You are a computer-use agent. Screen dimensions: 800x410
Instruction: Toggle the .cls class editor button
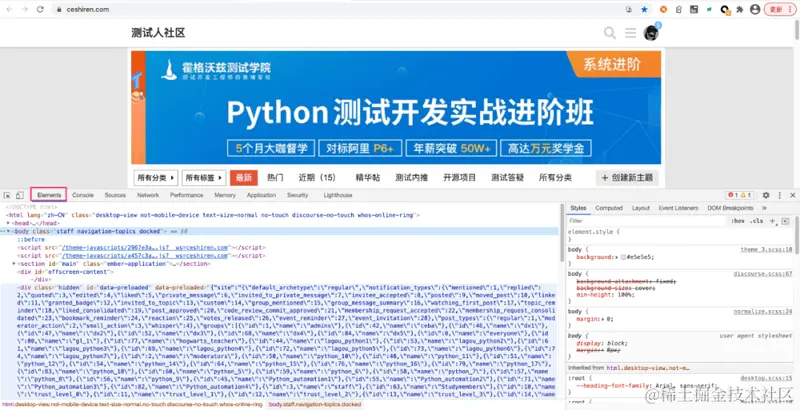pyautogui.click(x=757, y=221)
